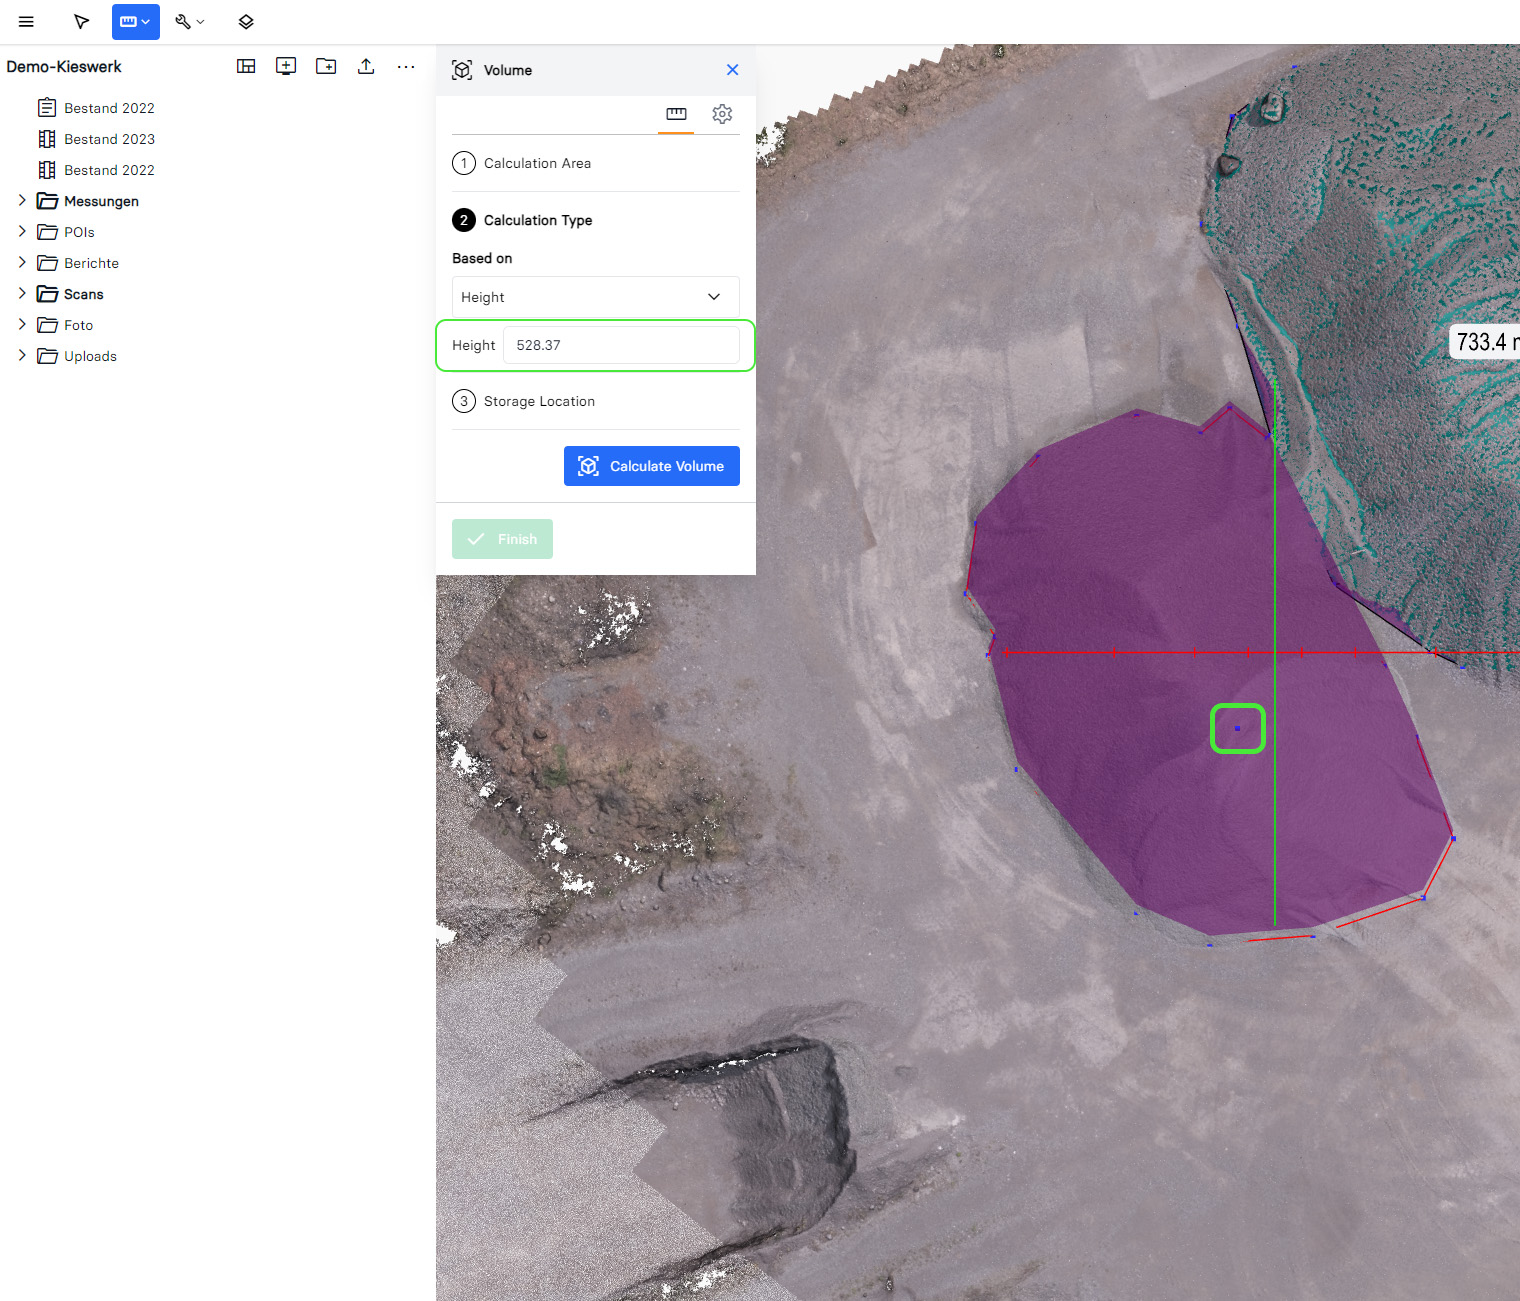The width and height of the screenshot is (1520, 1301).
Task: Click the layout view icon beside Demo-Kieswerk
Action: (246, 67)
